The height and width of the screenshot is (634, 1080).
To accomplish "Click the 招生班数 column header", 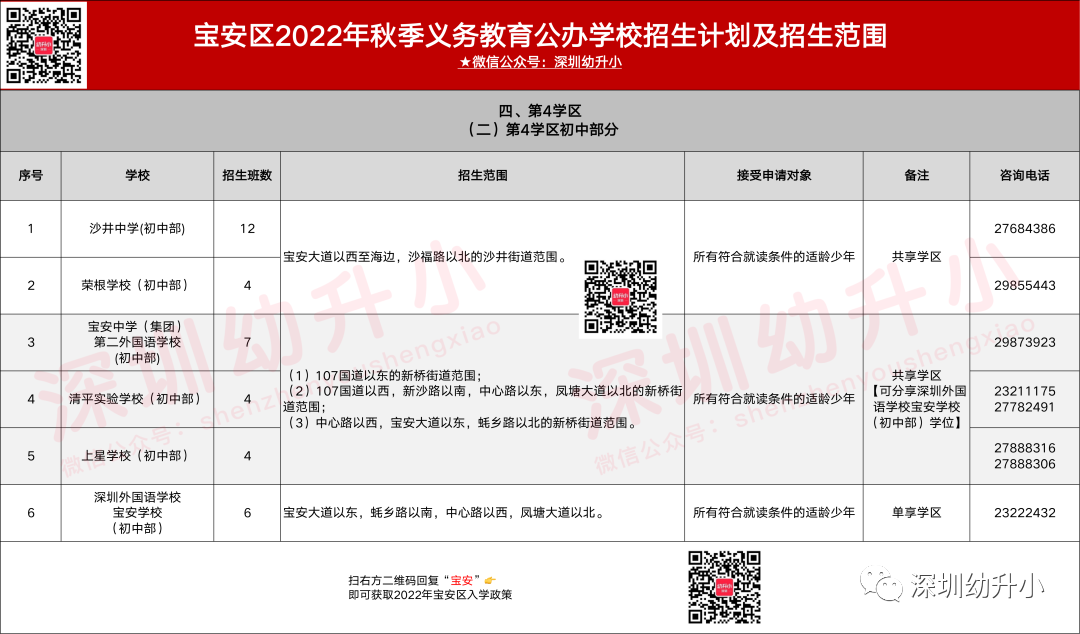I will 247,176.
